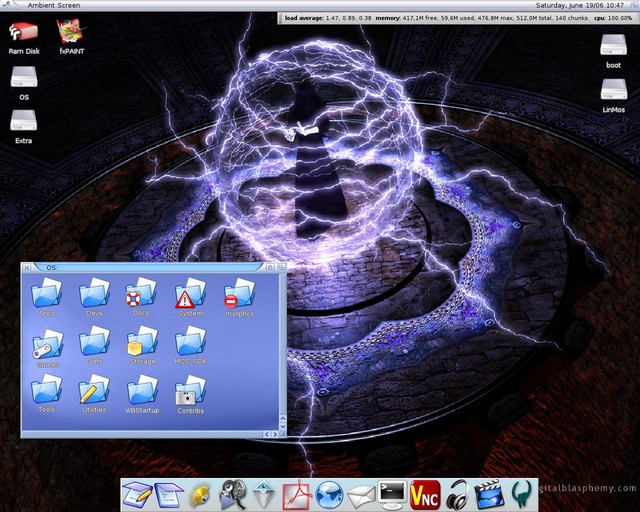The height and width of the screenshot is (512, 640).
Task: Click the resize gadget of OS: window
Action: pos(282,434)
